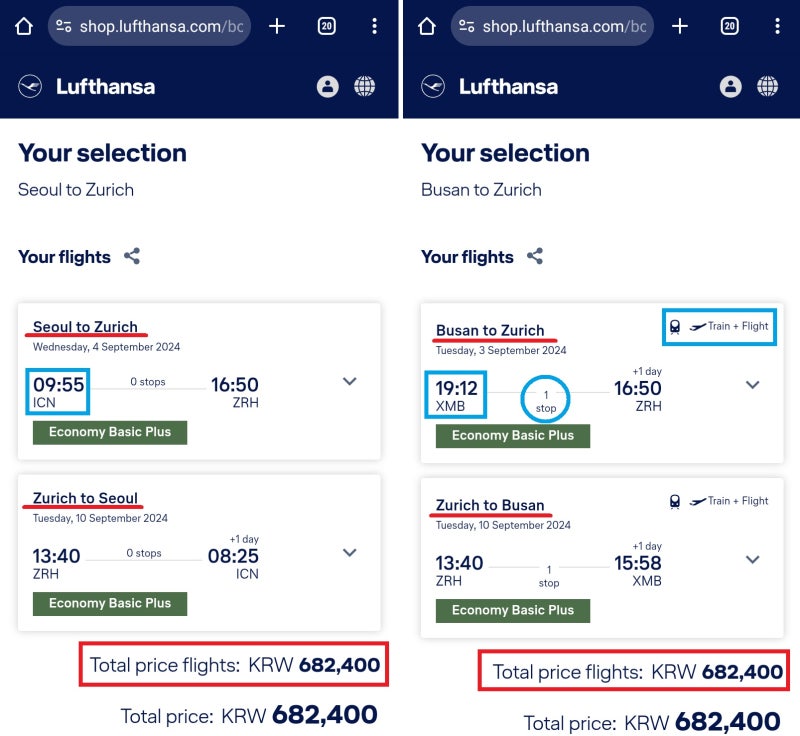Click the 1 stop indicator for Busan to Zurich

(546, 401)
